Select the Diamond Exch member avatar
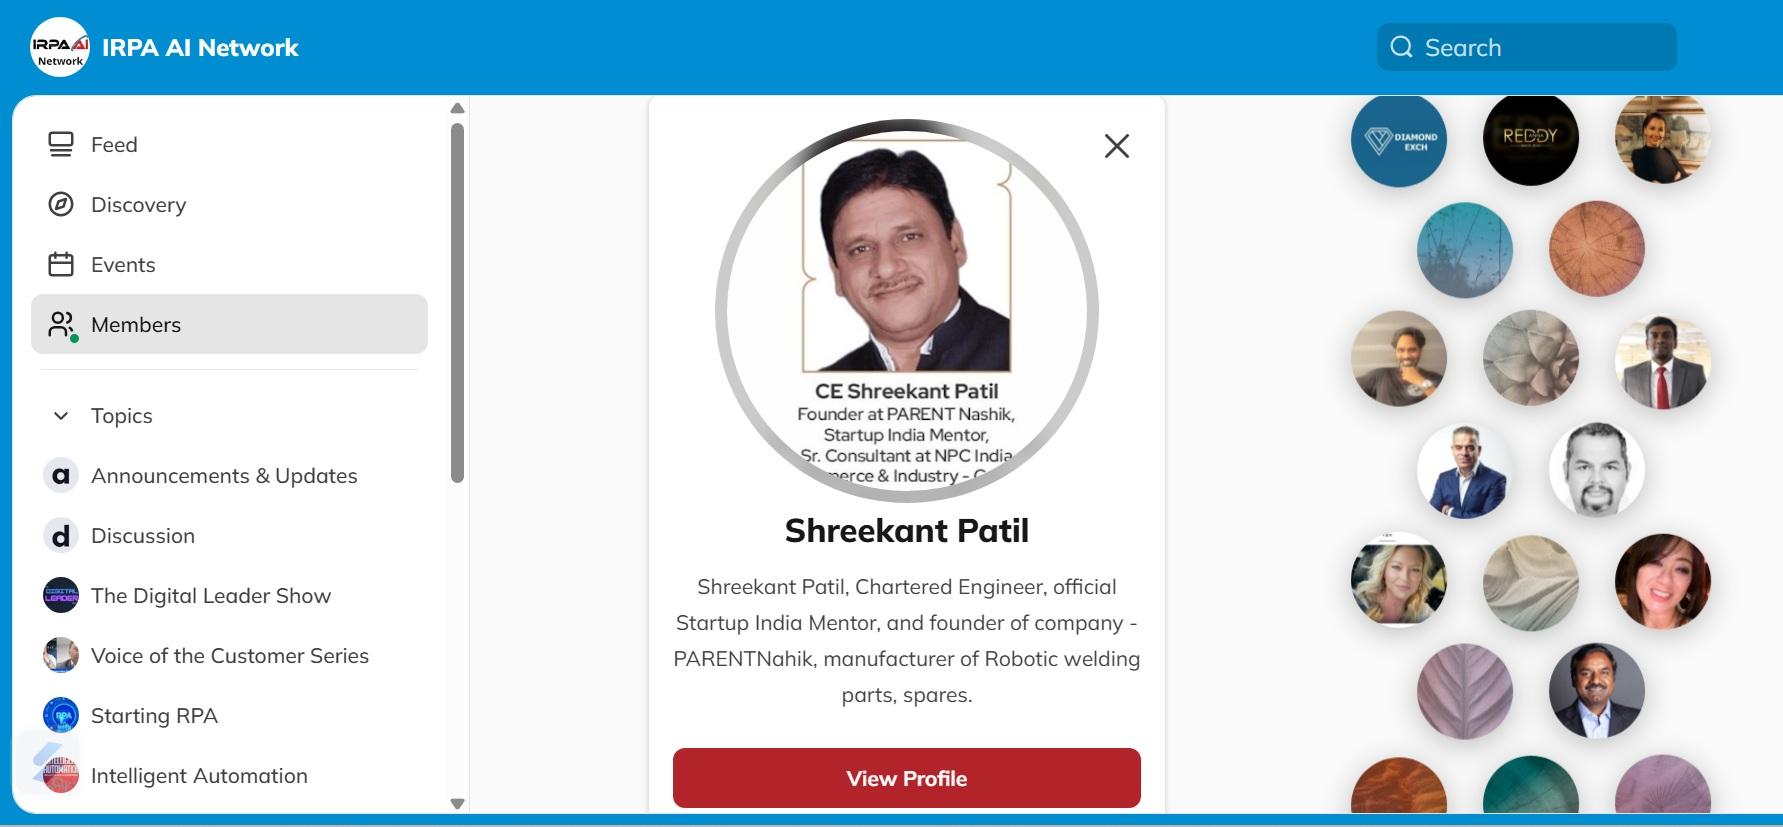1783x827 pixels. (x=1399, y=140)
